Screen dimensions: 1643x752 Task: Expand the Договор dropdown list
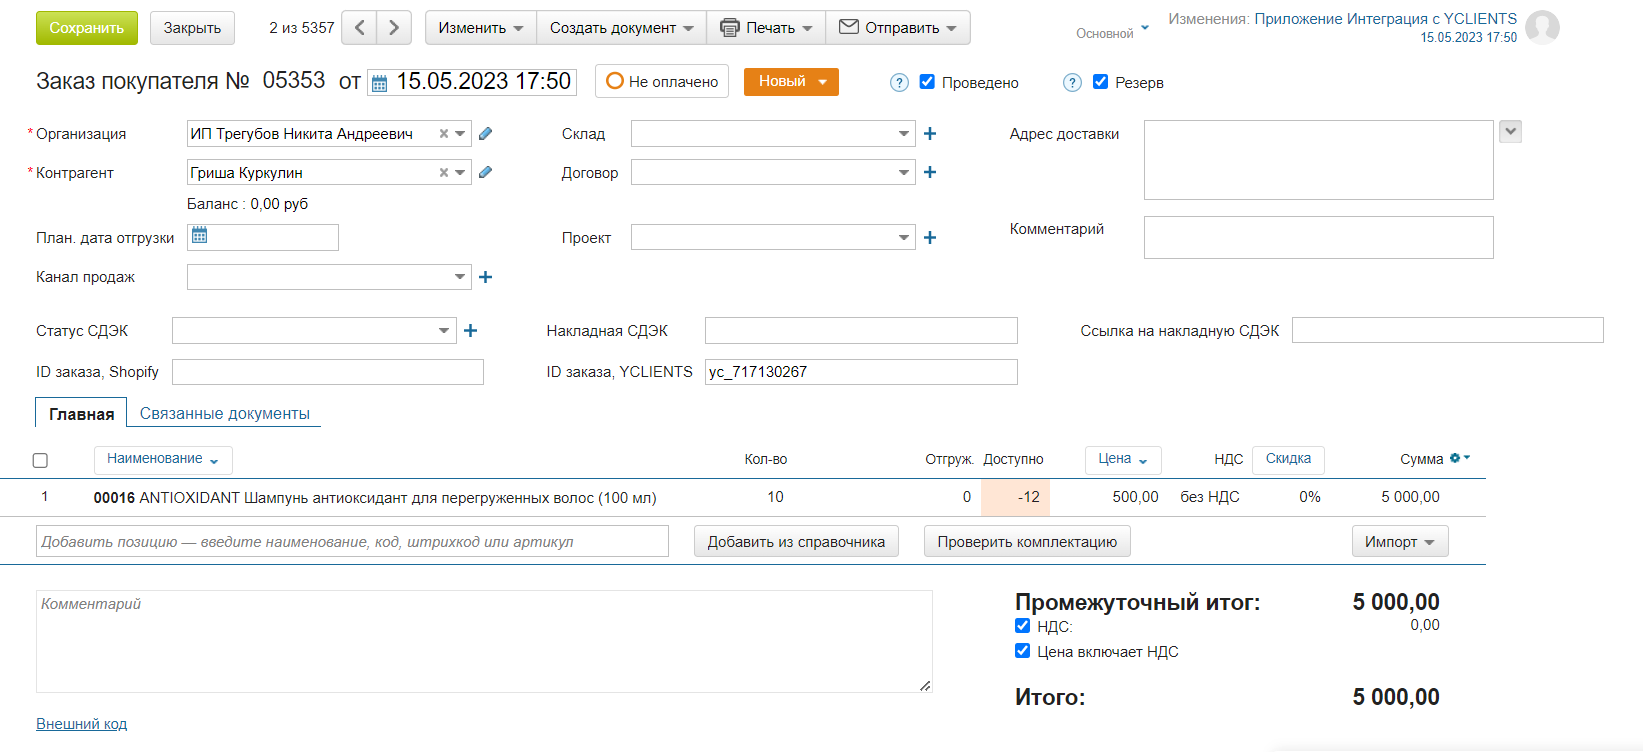(903, 172)
